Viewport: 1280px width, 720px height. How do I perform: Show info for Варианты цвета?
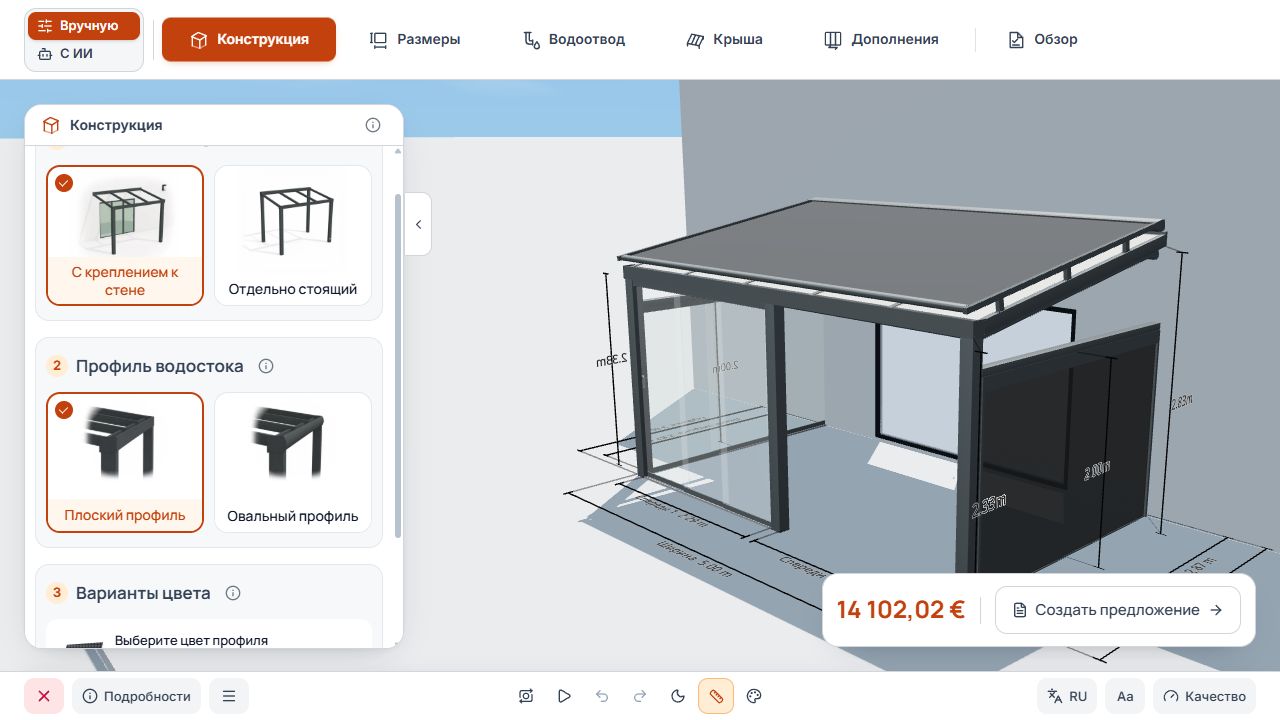[233, 593]
